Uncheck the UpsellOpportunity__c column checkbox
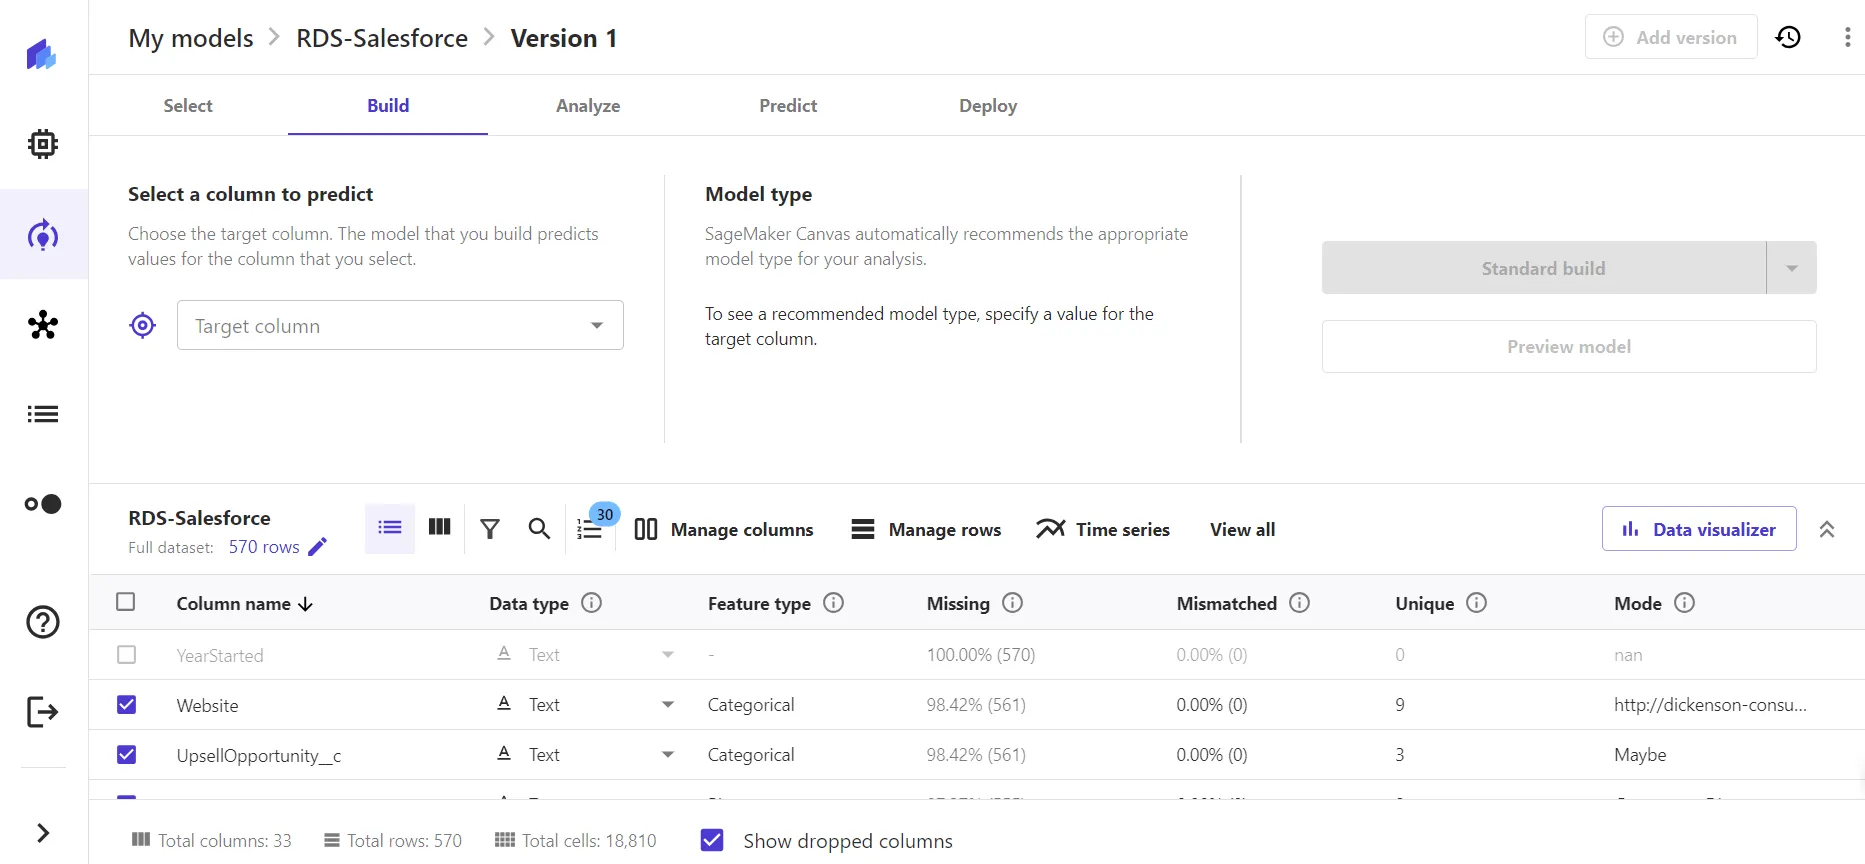Screen dimensions: 1865x864 click(x=126, y=755)
